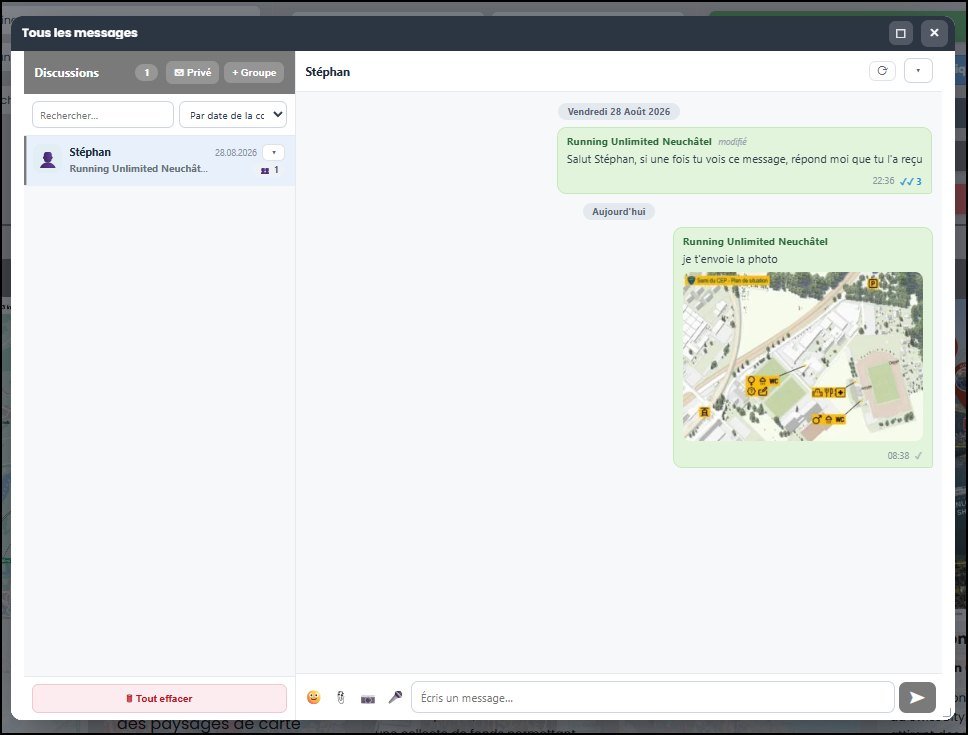Create a new group discussion
968x735 pixels.
[254, 72]
